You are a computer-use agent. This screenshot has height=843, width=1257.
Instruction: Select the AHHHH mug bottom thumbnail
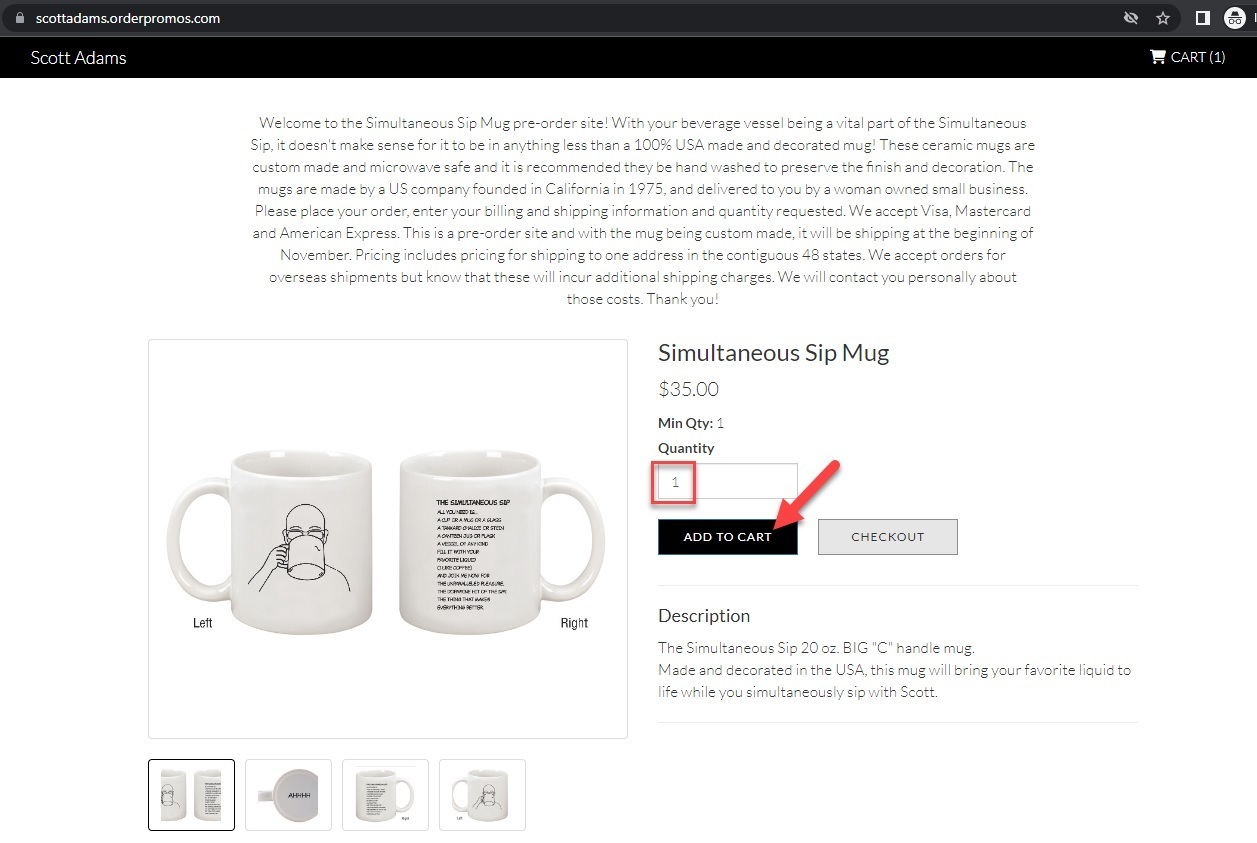tap(288, 795)
